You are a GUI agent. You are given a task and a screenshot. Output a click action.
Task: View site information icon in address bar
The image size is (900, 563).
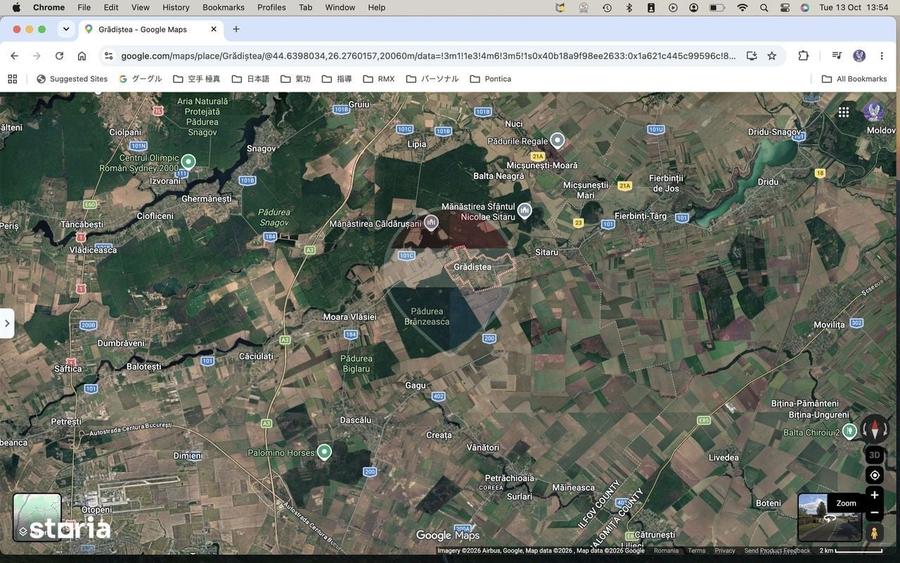108,56
